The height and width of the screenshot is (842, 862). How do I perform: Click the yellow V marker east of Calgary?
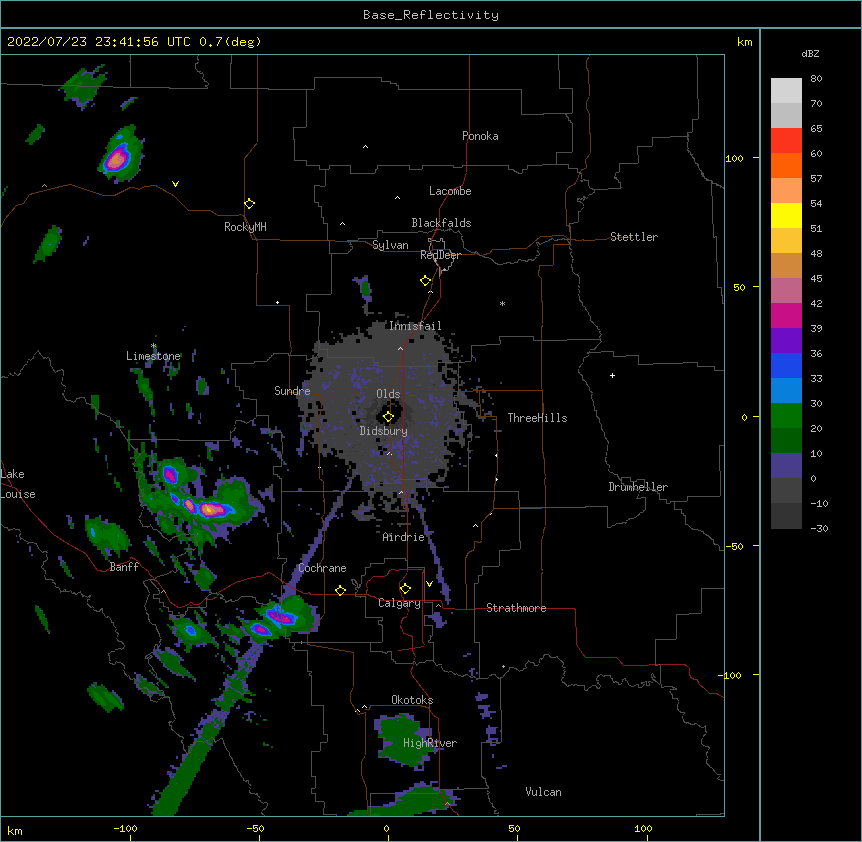429,584
